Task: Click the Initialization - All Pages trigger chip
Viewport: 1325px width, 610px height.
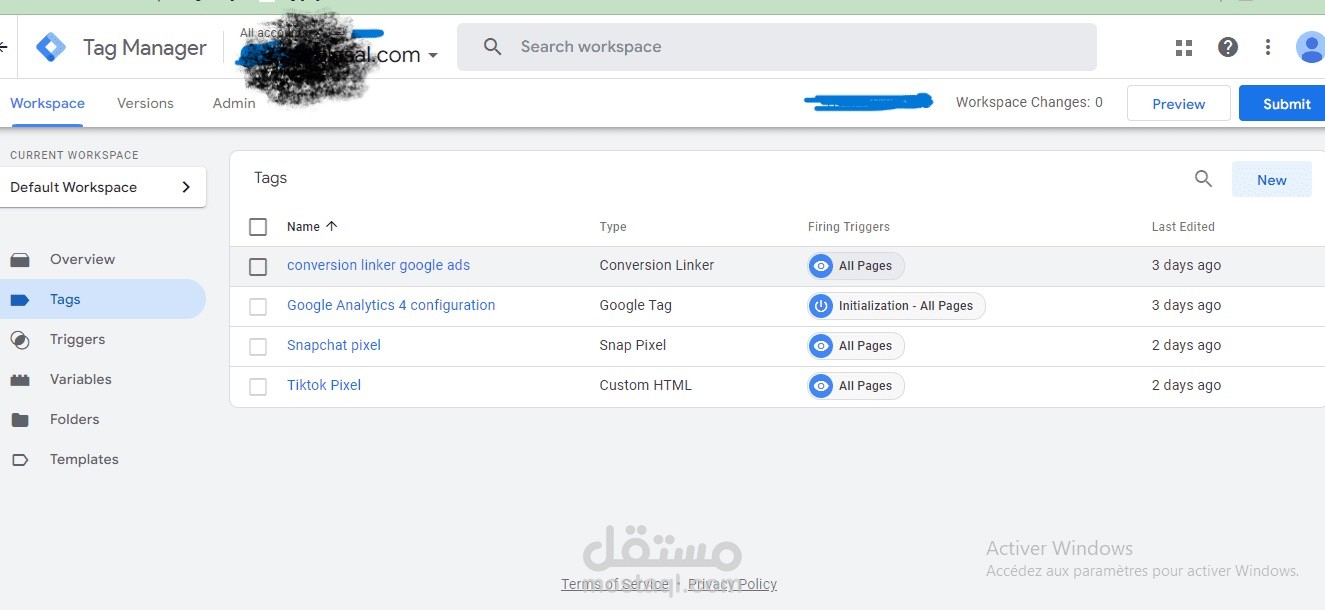Action: click(896, 306)
